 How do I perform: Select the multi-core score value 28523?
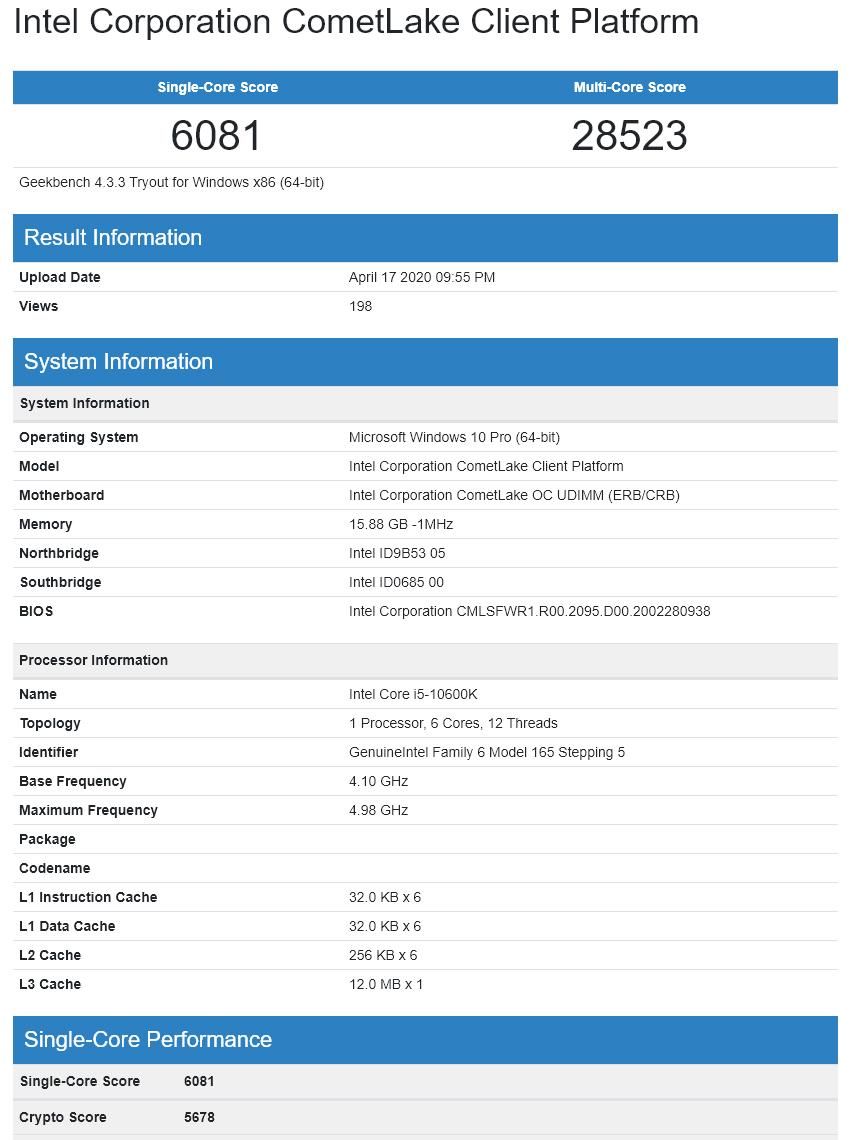tap(630, 136)
